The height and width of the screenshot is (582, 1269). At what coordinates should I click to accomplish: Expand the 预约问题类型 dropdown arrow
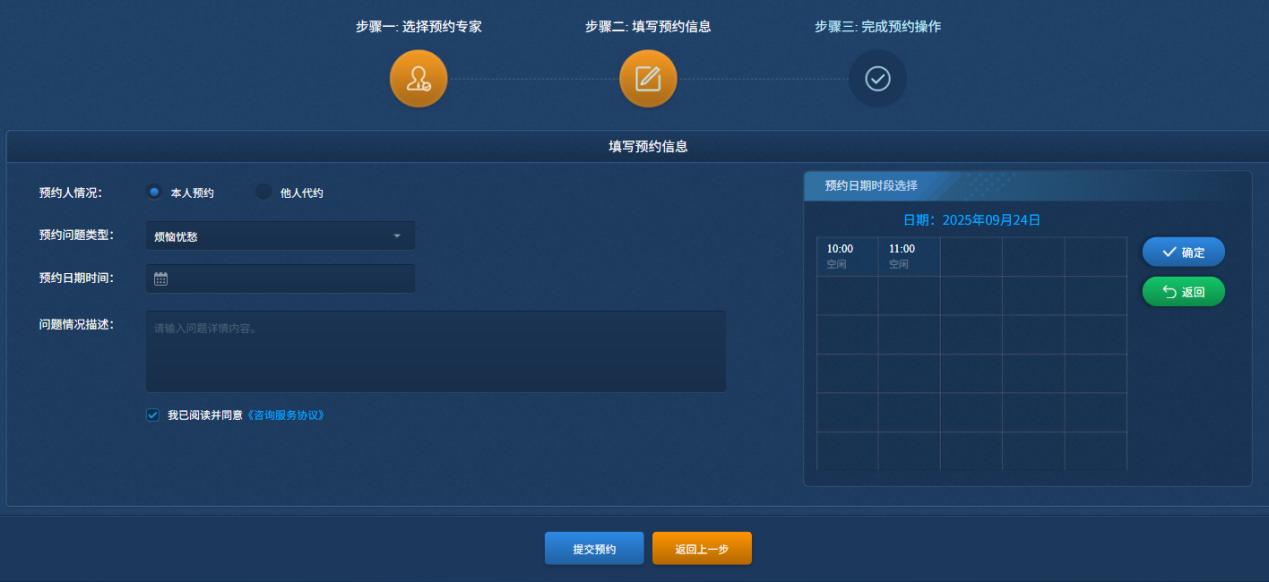[x=397, y=236]
